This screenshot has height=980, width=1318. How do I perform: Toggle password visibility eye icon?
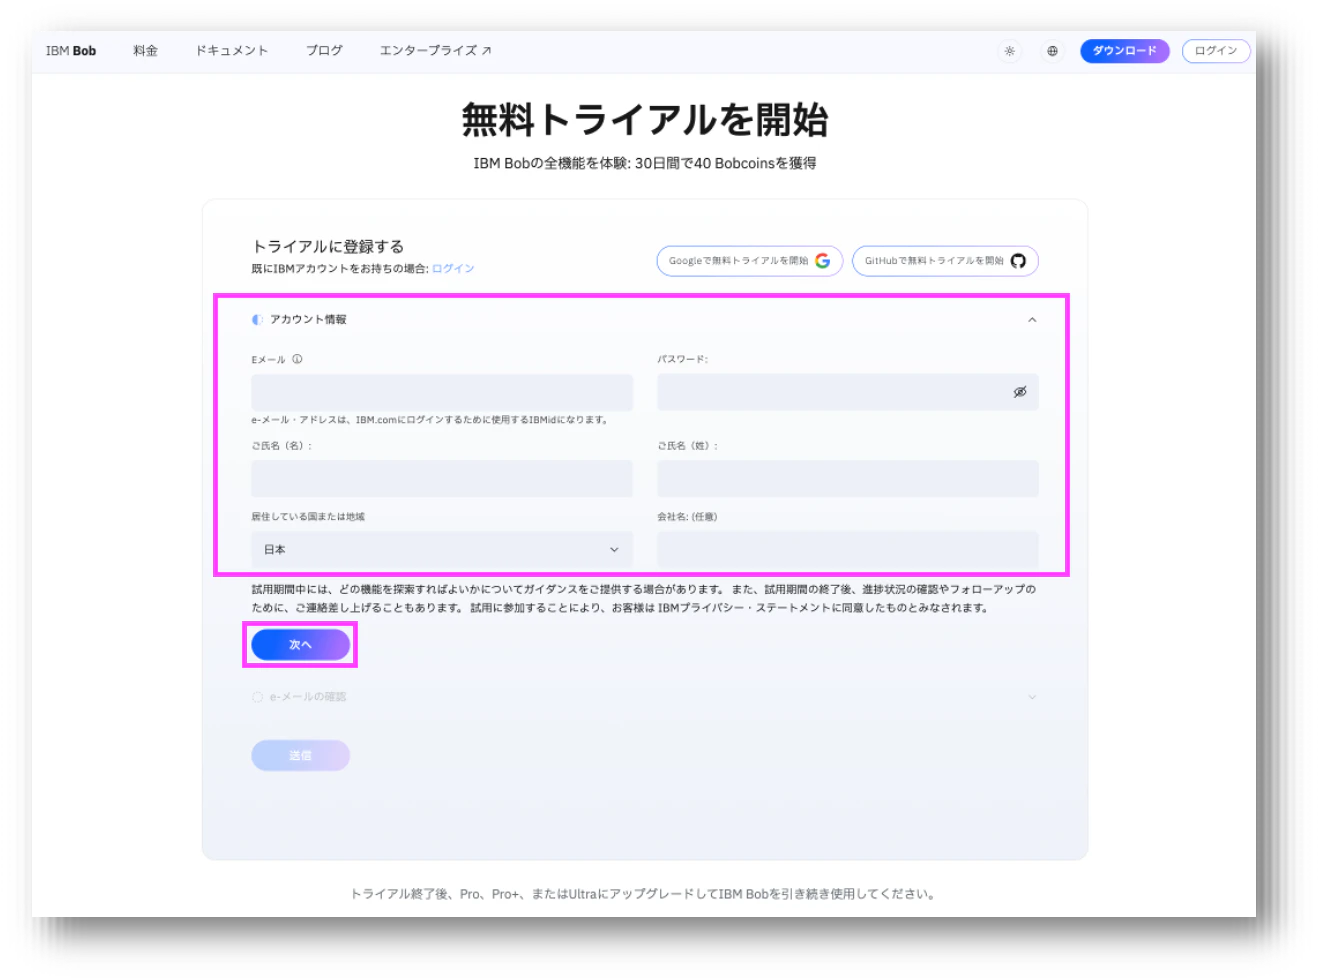pyautogui.click(x=1020, y=392)
